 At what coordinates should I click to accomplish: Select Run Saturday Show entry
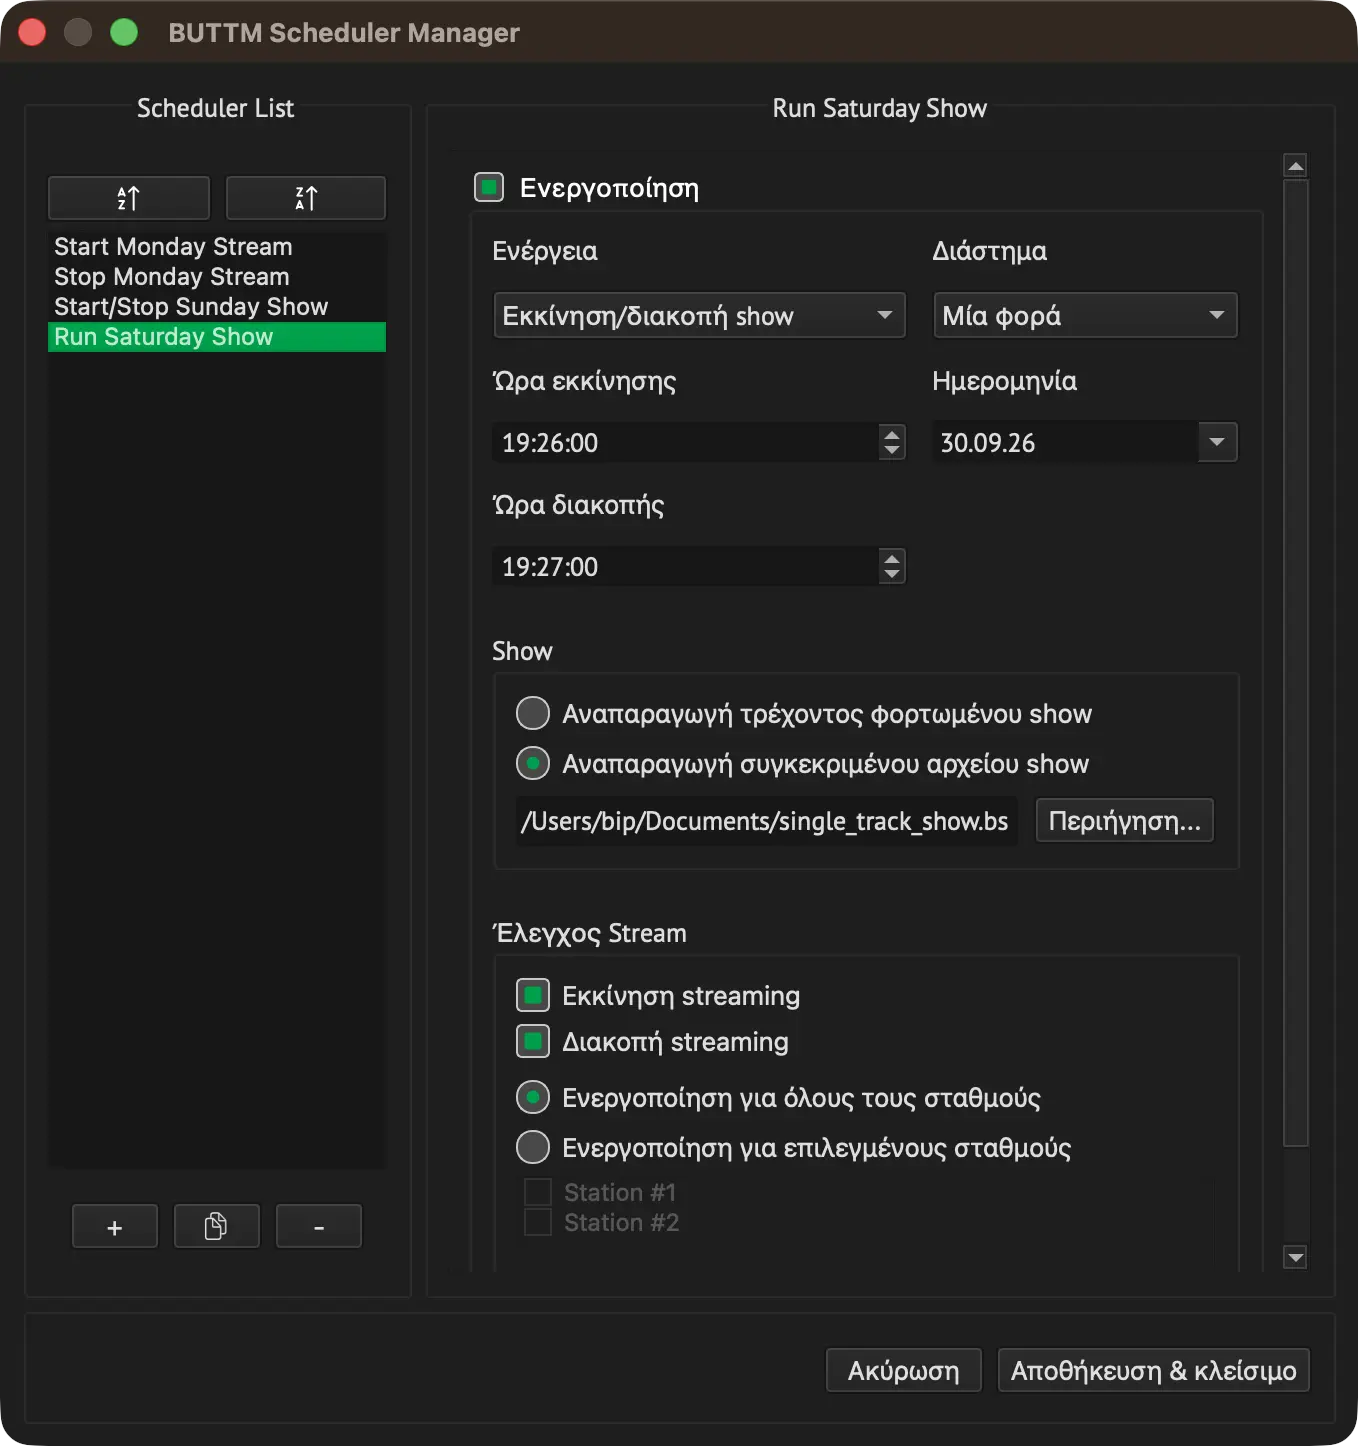217,337
